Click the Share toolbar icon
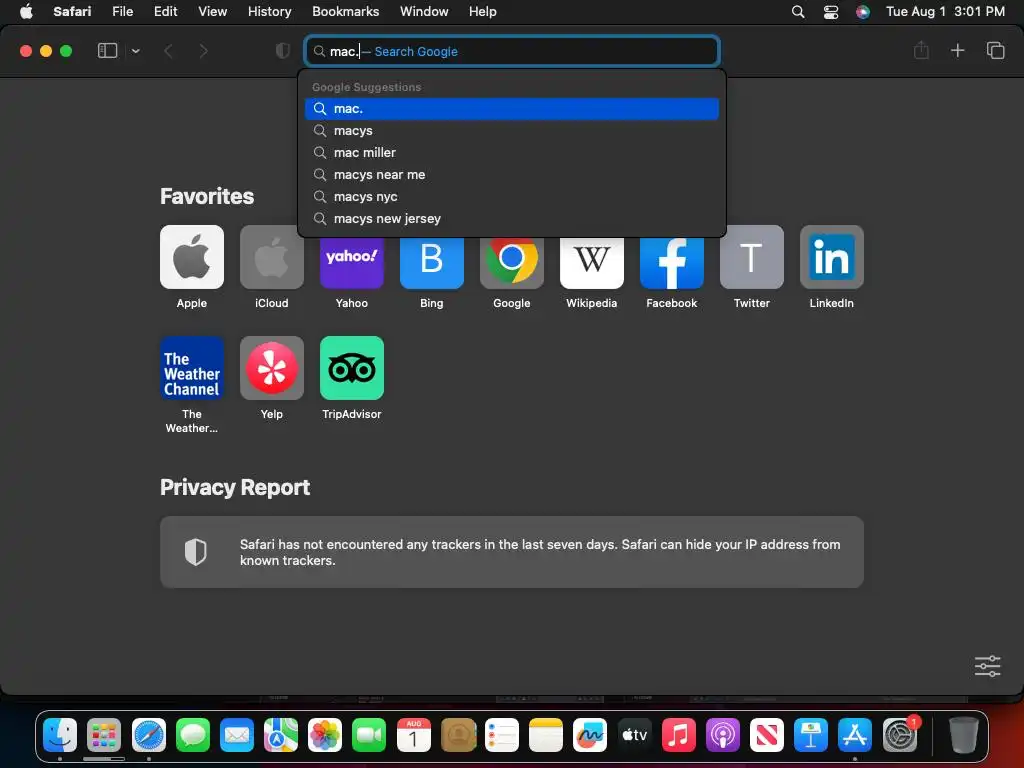Viewport: 1024px width, 768px height. click(921, 50)
